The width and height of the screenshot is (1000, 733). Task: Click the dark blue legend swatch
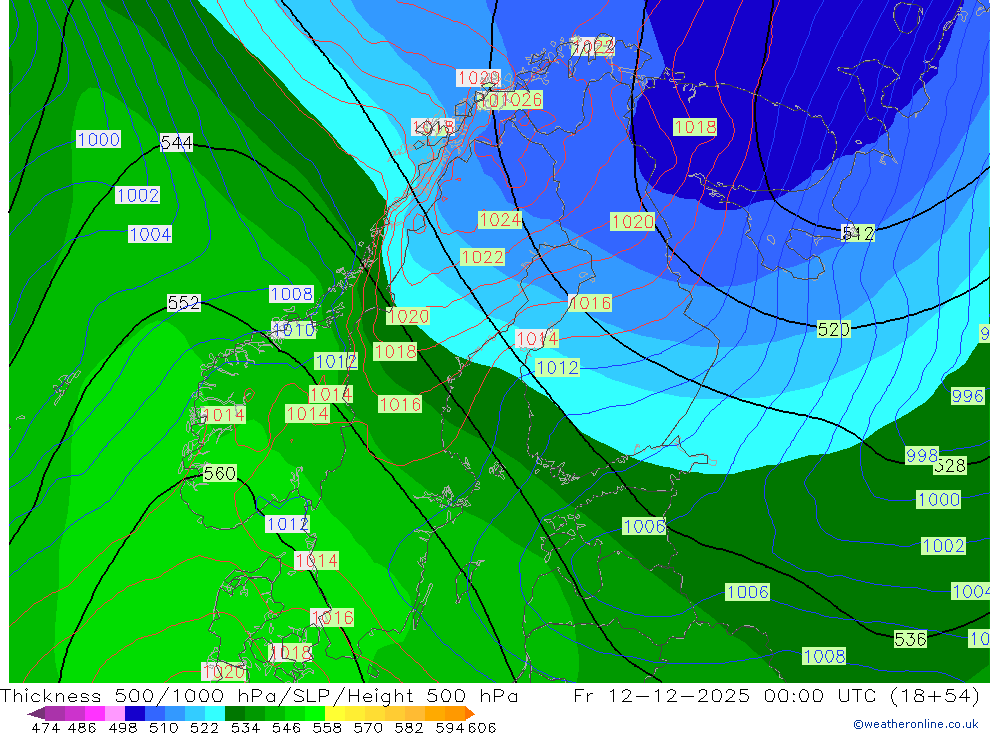(135, 713)
